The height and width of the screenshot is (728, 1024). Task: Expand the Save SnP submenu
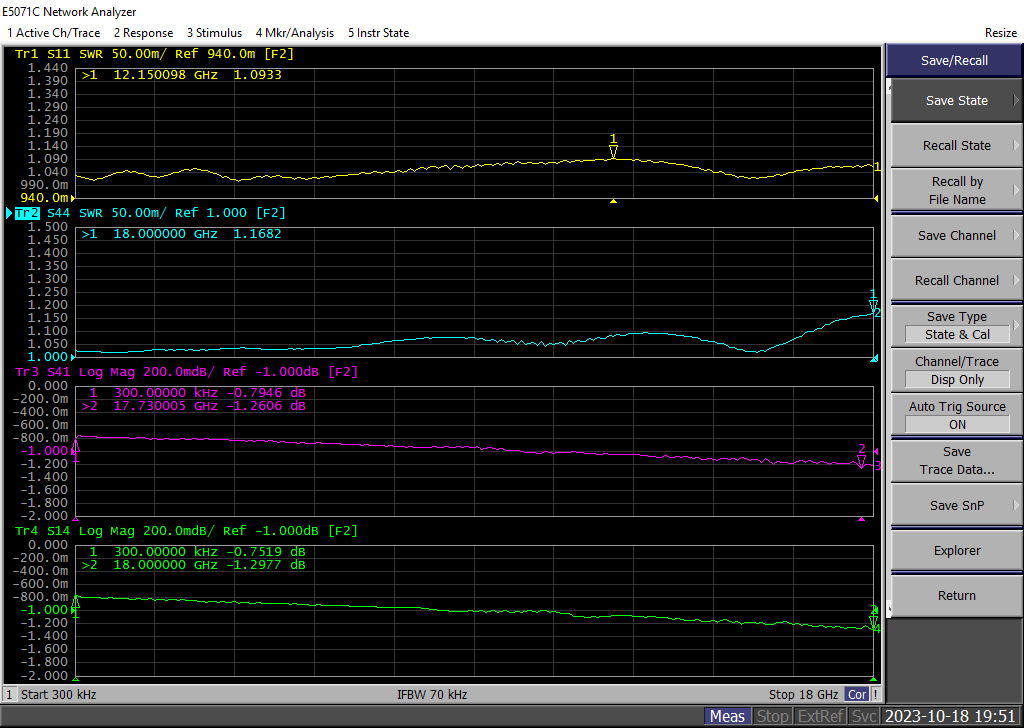point(956,505)
